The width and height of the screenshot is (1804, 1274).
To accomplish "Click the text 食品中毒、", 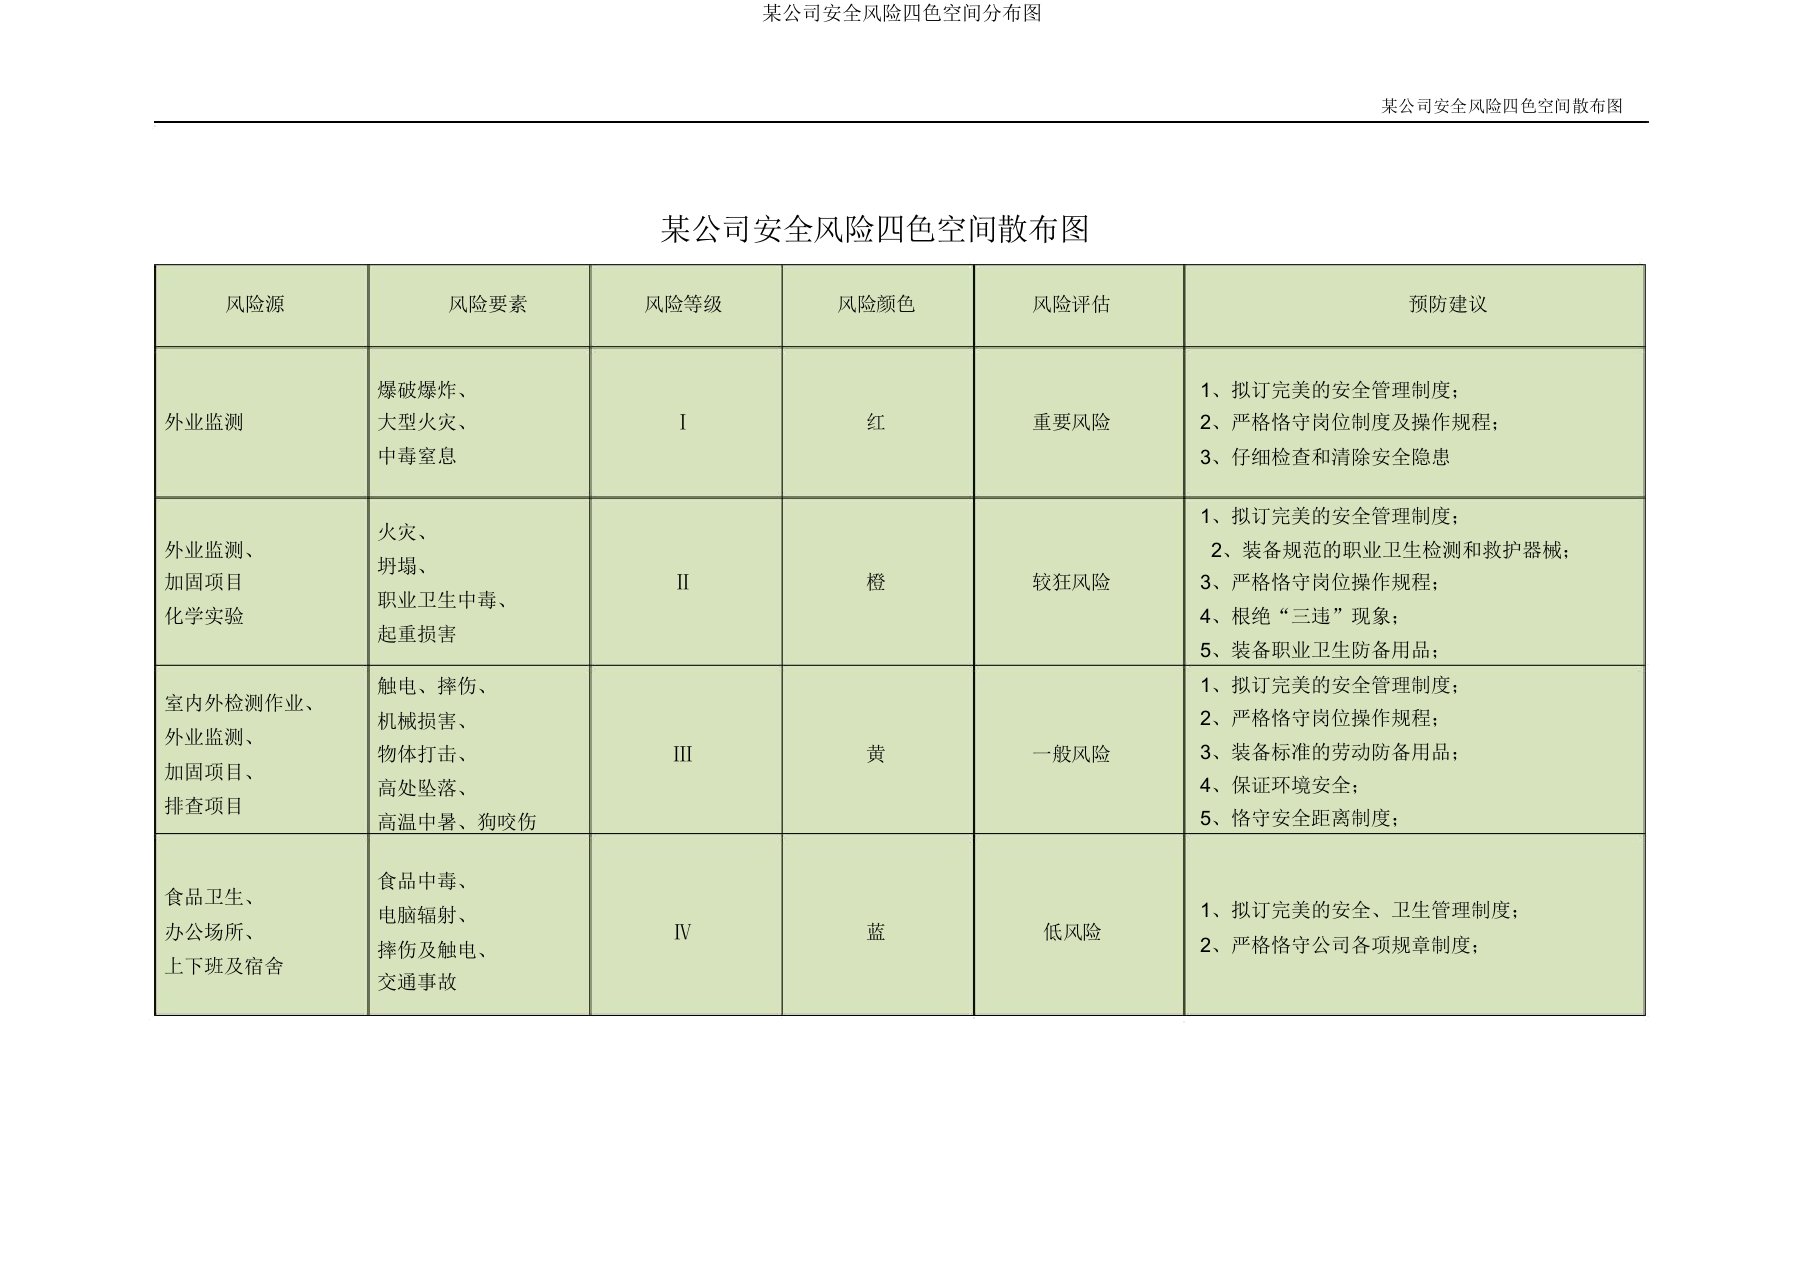I will [x=422, y=881].
